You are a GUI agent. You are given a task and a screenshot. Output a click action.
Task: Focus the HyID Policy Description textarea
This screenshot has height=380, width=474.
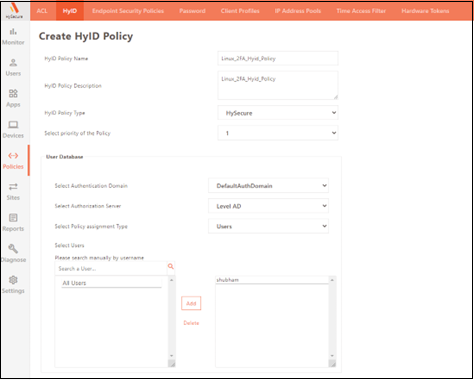click(278, 85)
